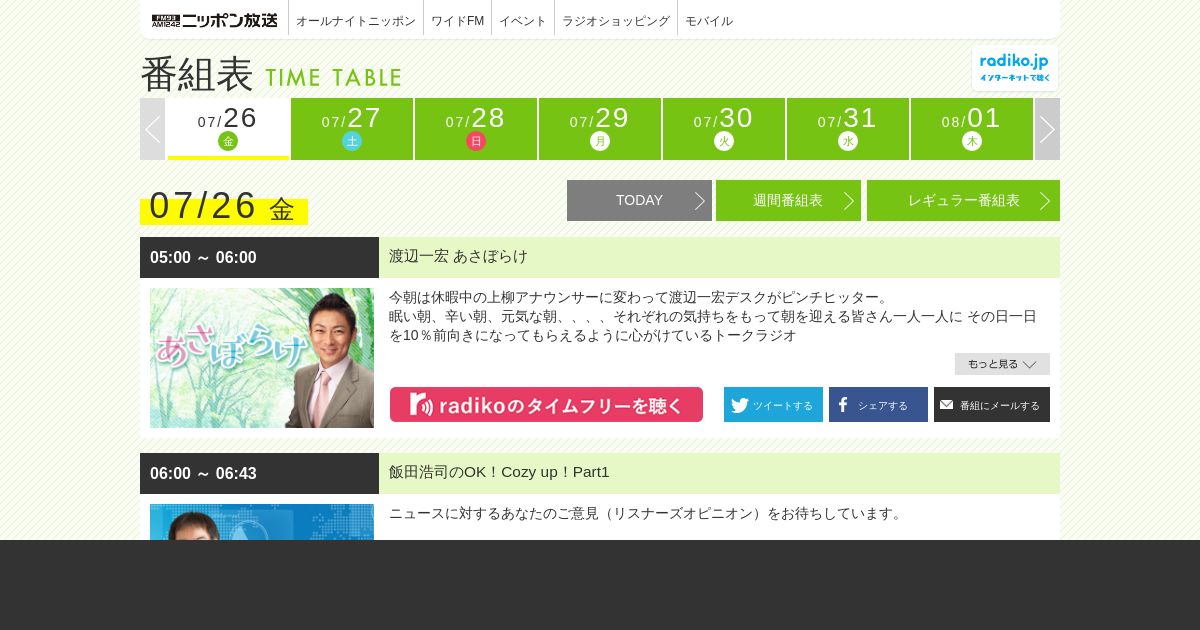
Task: Open あさぼらけ program thumbnail
Action: click(x=262, y=358)
